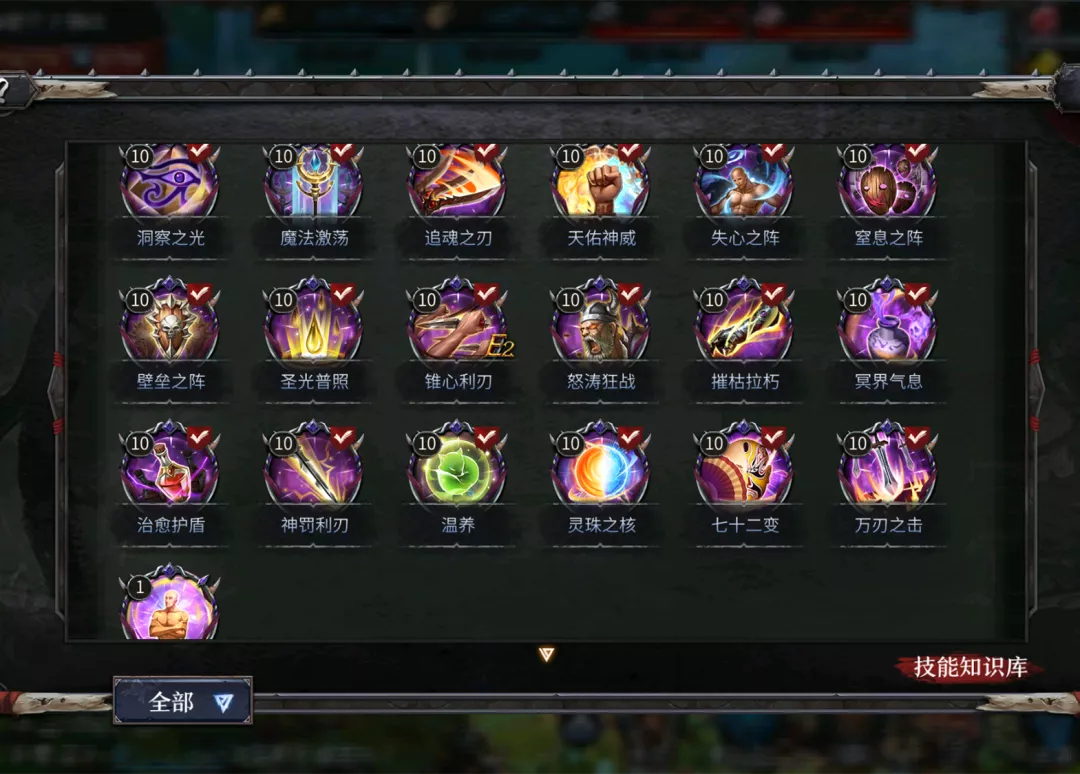Choose the 壁垒之阵 skull shield skill
Screen dimensions: 1080x774
pyautogui.click(x=170, y=321)
